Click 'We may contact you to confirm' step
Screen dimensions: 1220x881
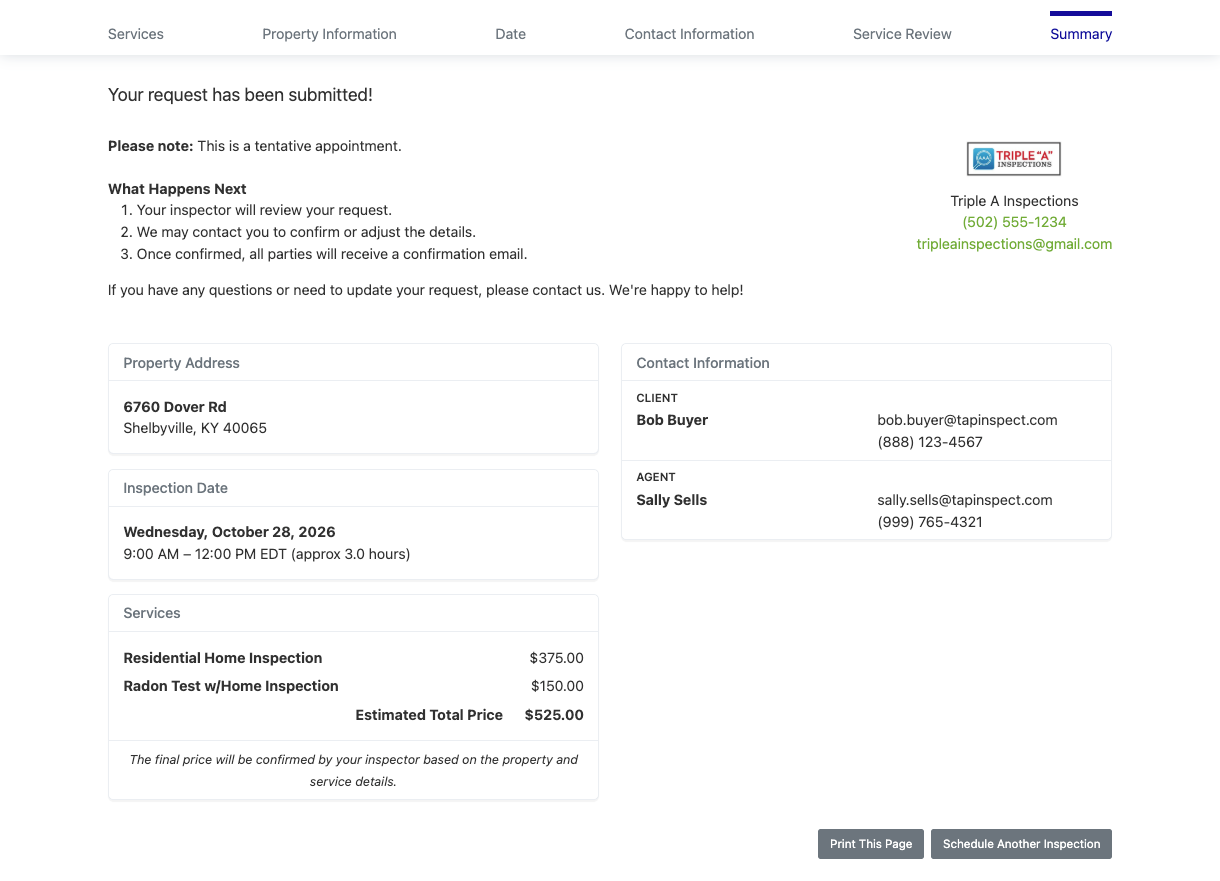coord(306,232)
